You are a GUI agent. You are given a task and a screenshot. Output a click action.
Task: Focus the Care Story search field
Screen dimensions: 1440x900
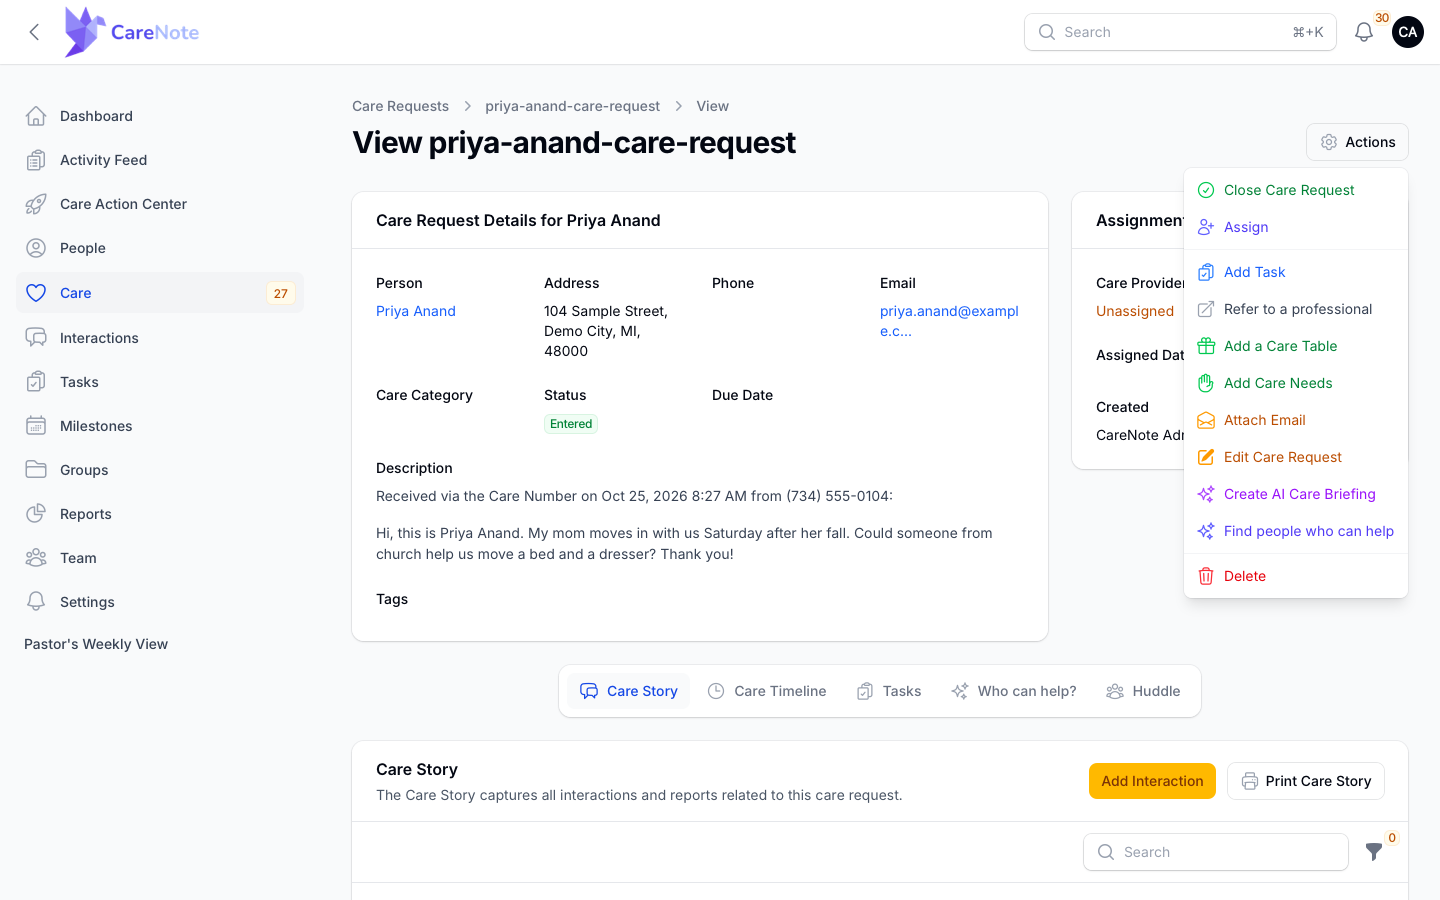point(1216,852)
